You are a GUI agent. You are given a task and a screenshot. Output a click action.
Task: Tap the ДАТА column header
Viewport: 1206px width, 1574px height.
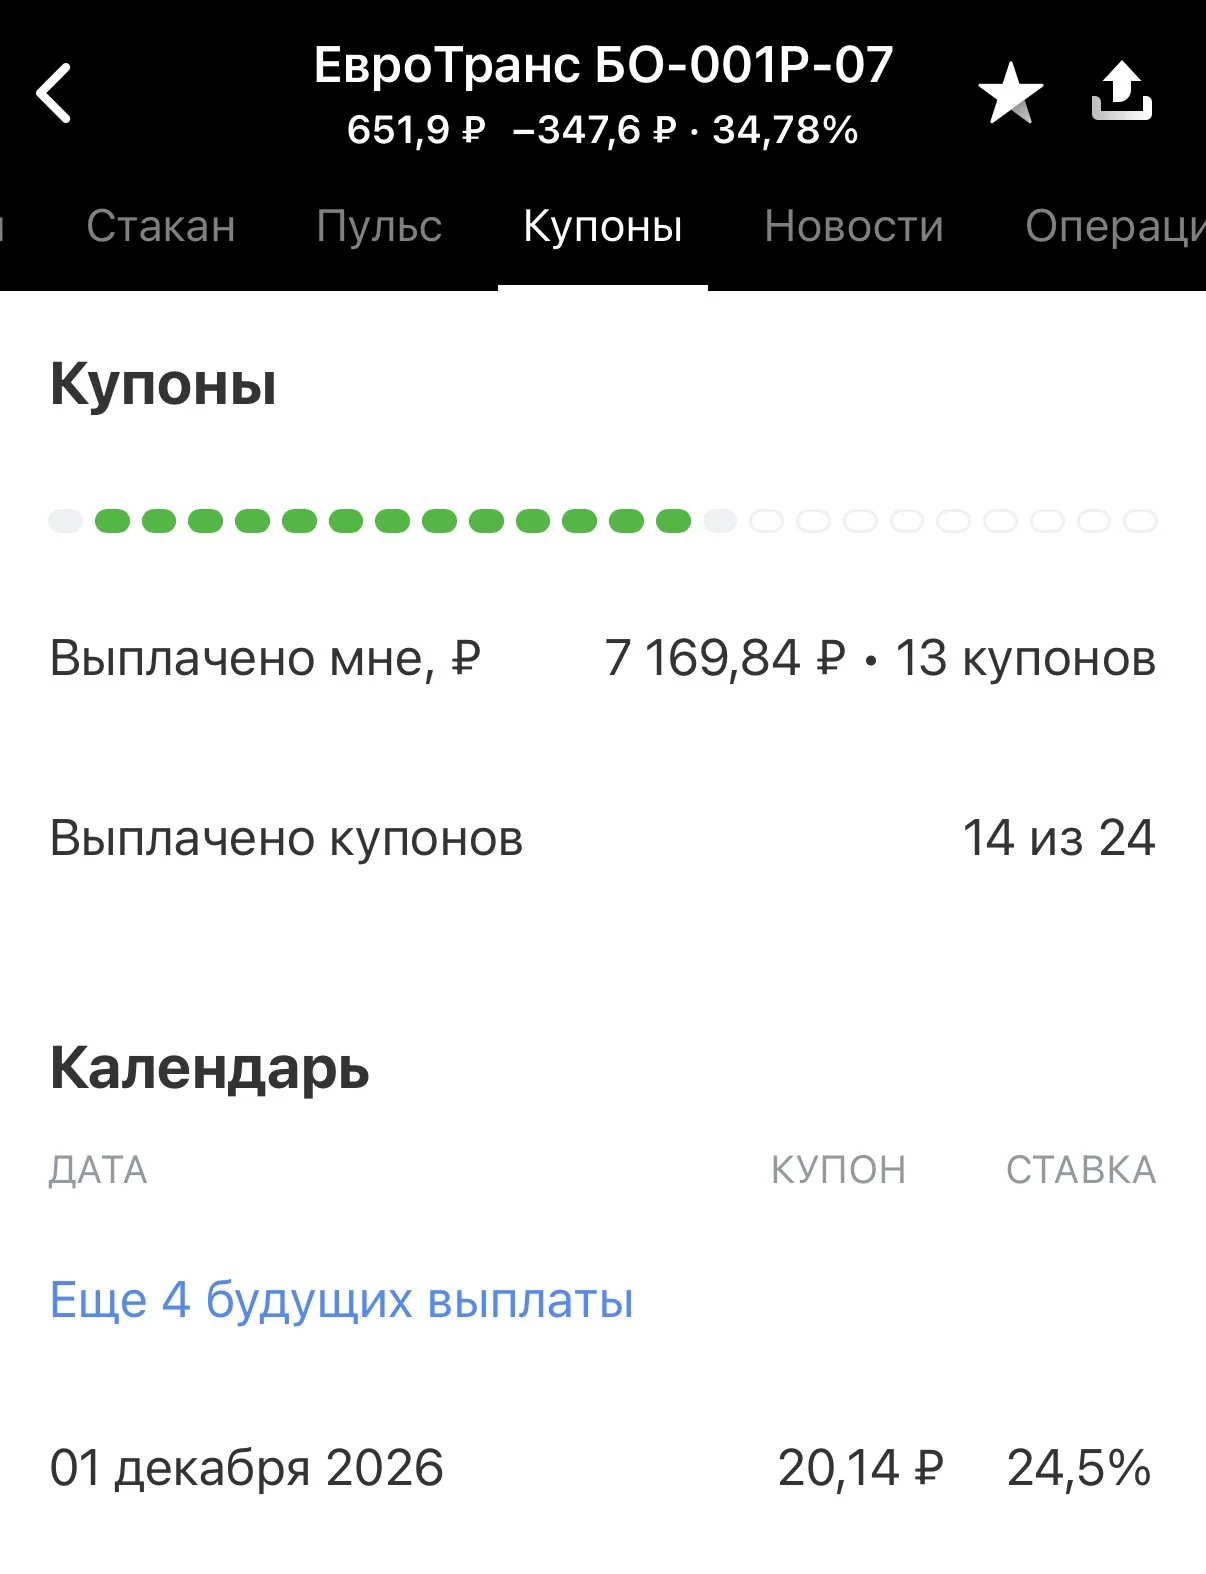coord(98,1170)
